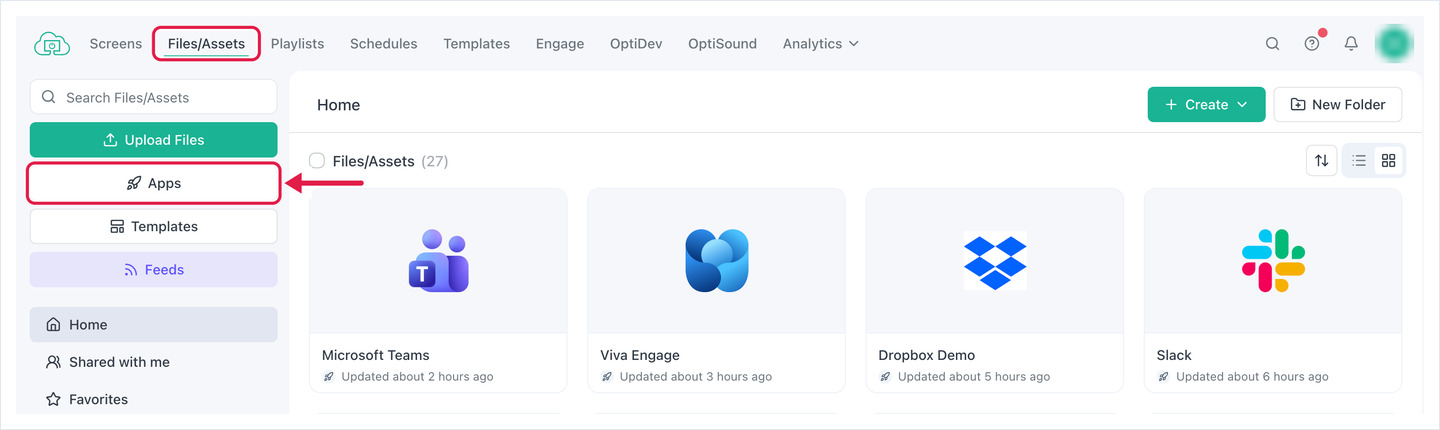Click the Apps button in sidebar

point(153,184)
